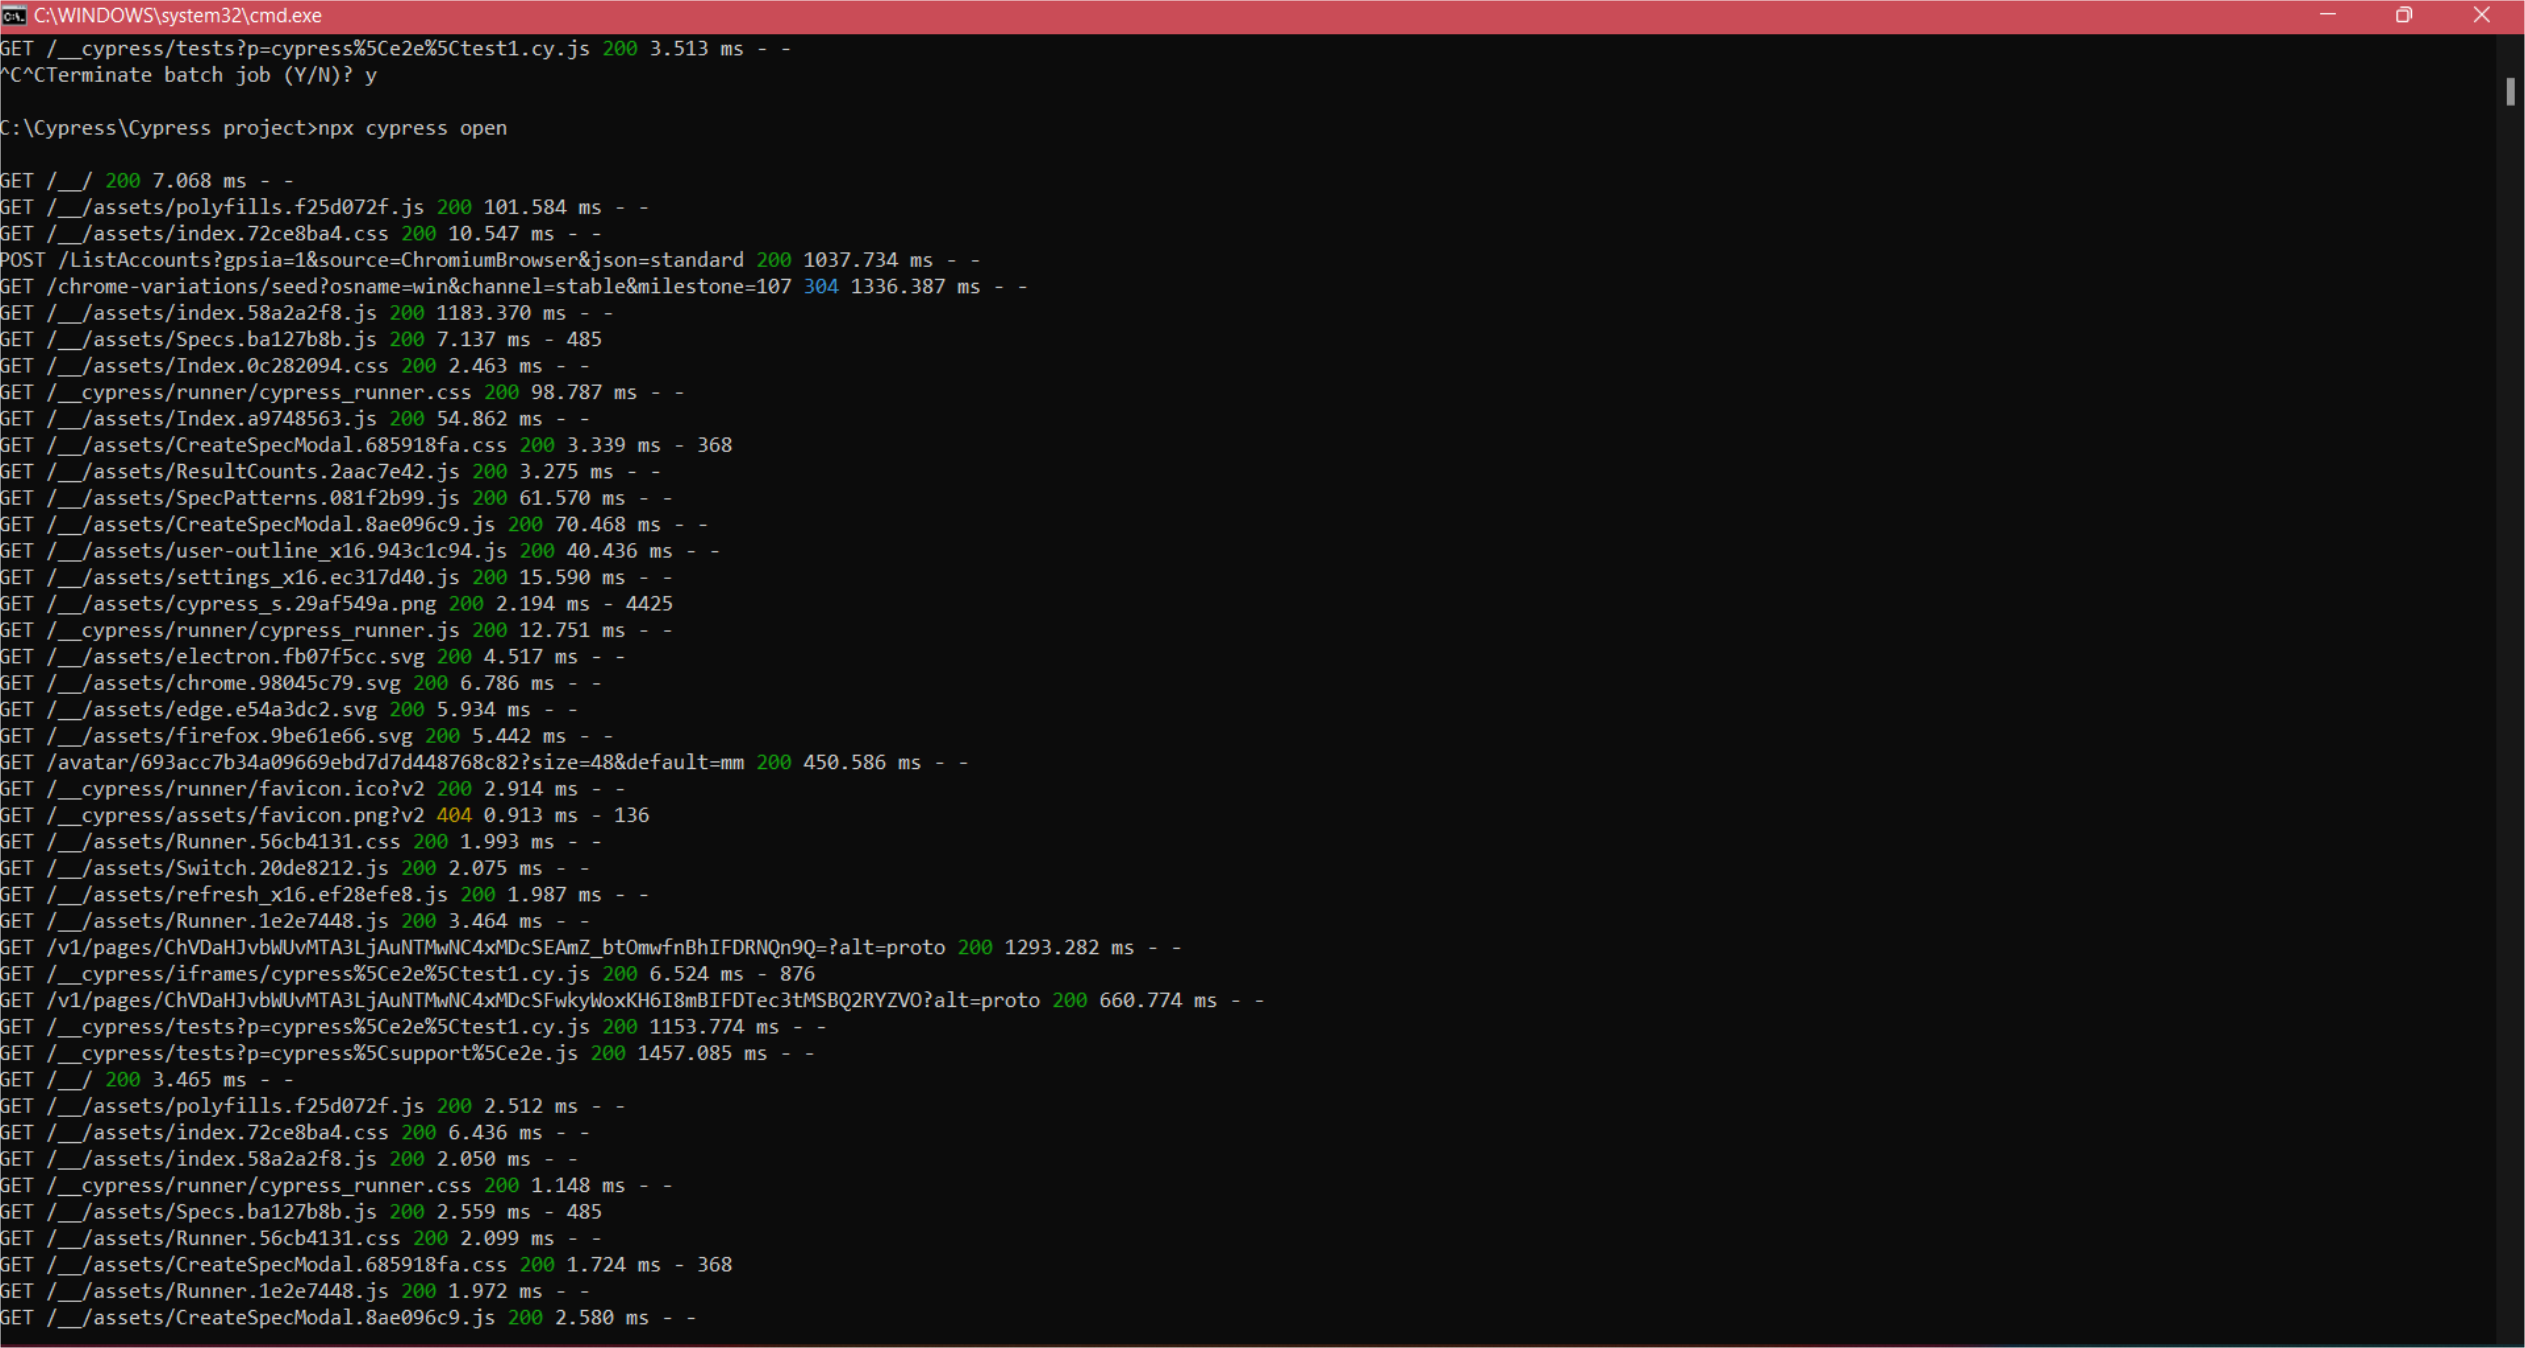Click the vertical scrollbar thumb

point(2510,91)
